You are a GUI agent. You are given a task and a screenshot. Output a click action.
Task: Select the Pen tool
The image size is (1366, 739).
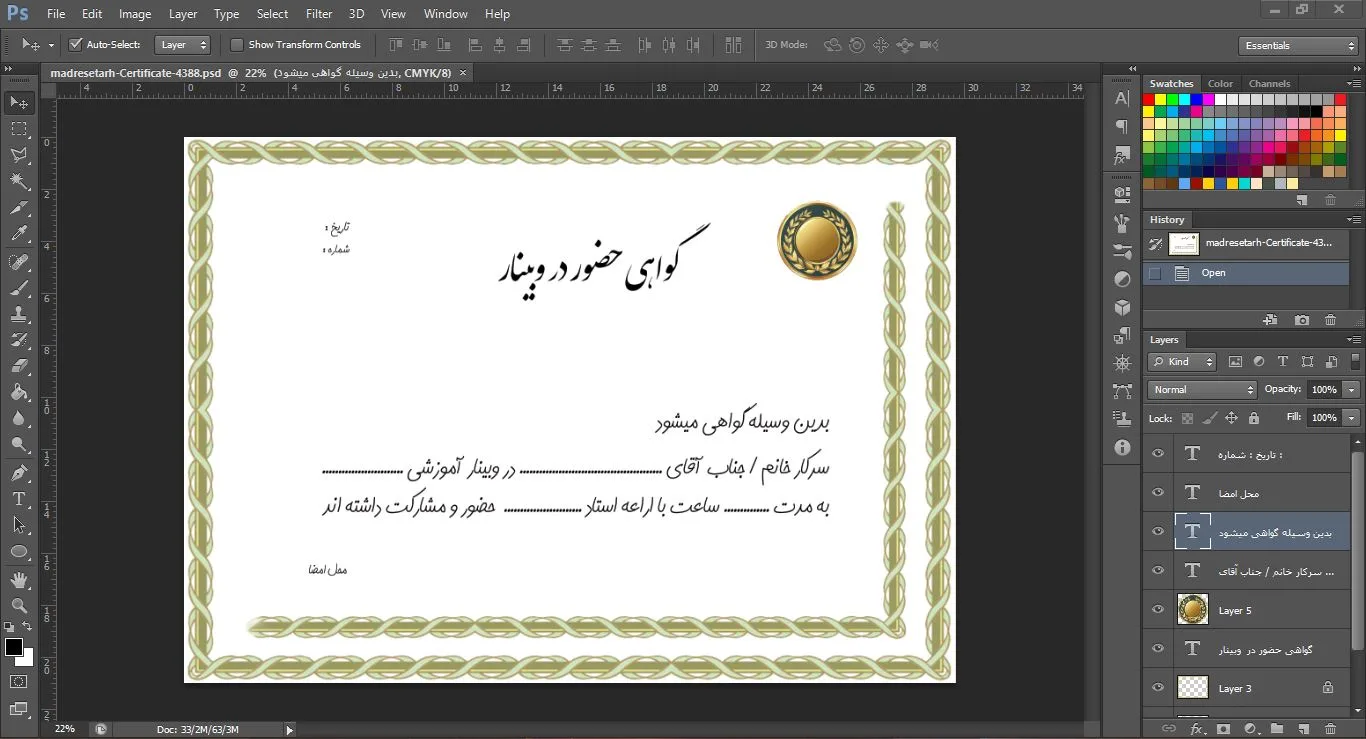tap(19, 473)
